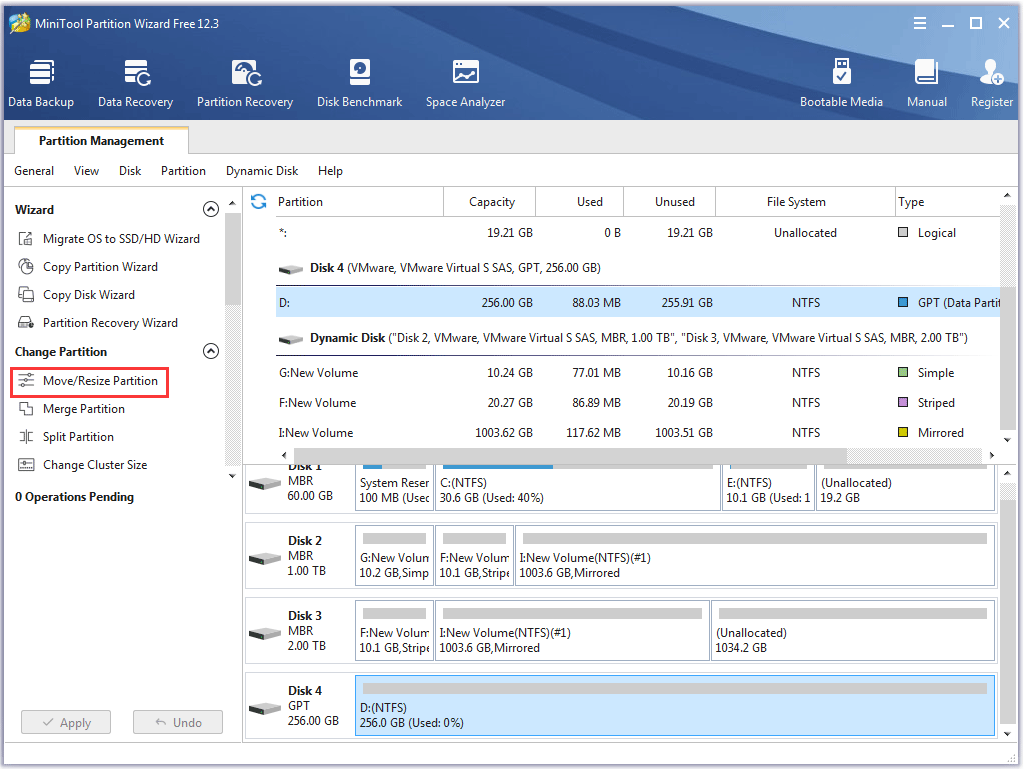This screenshot has width=1024, height=769.
Task: Click the purple Striped type color square
Action: tap(903, 402)
